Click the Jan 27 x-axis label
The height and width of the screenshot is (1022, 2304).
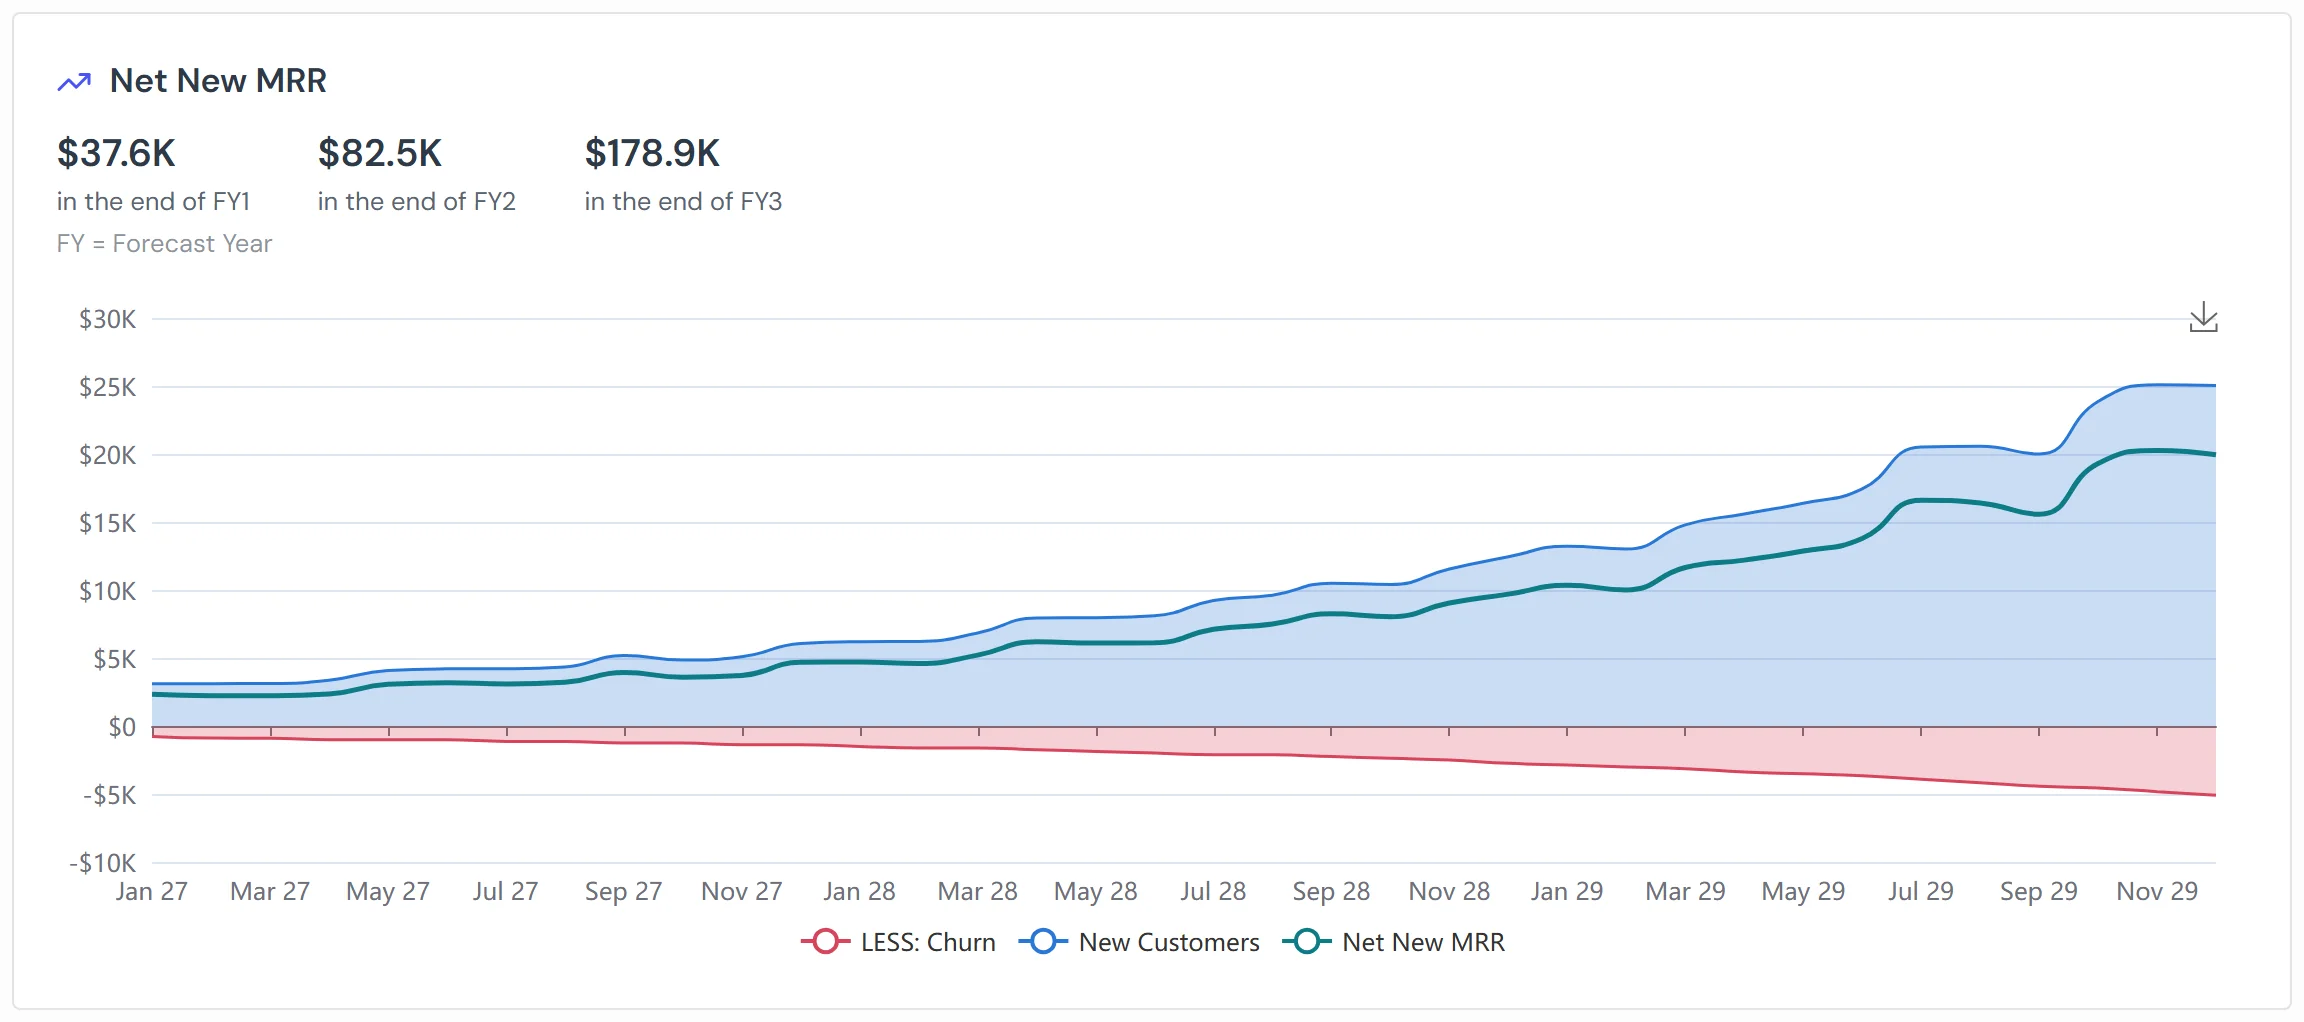coord(152,891)
